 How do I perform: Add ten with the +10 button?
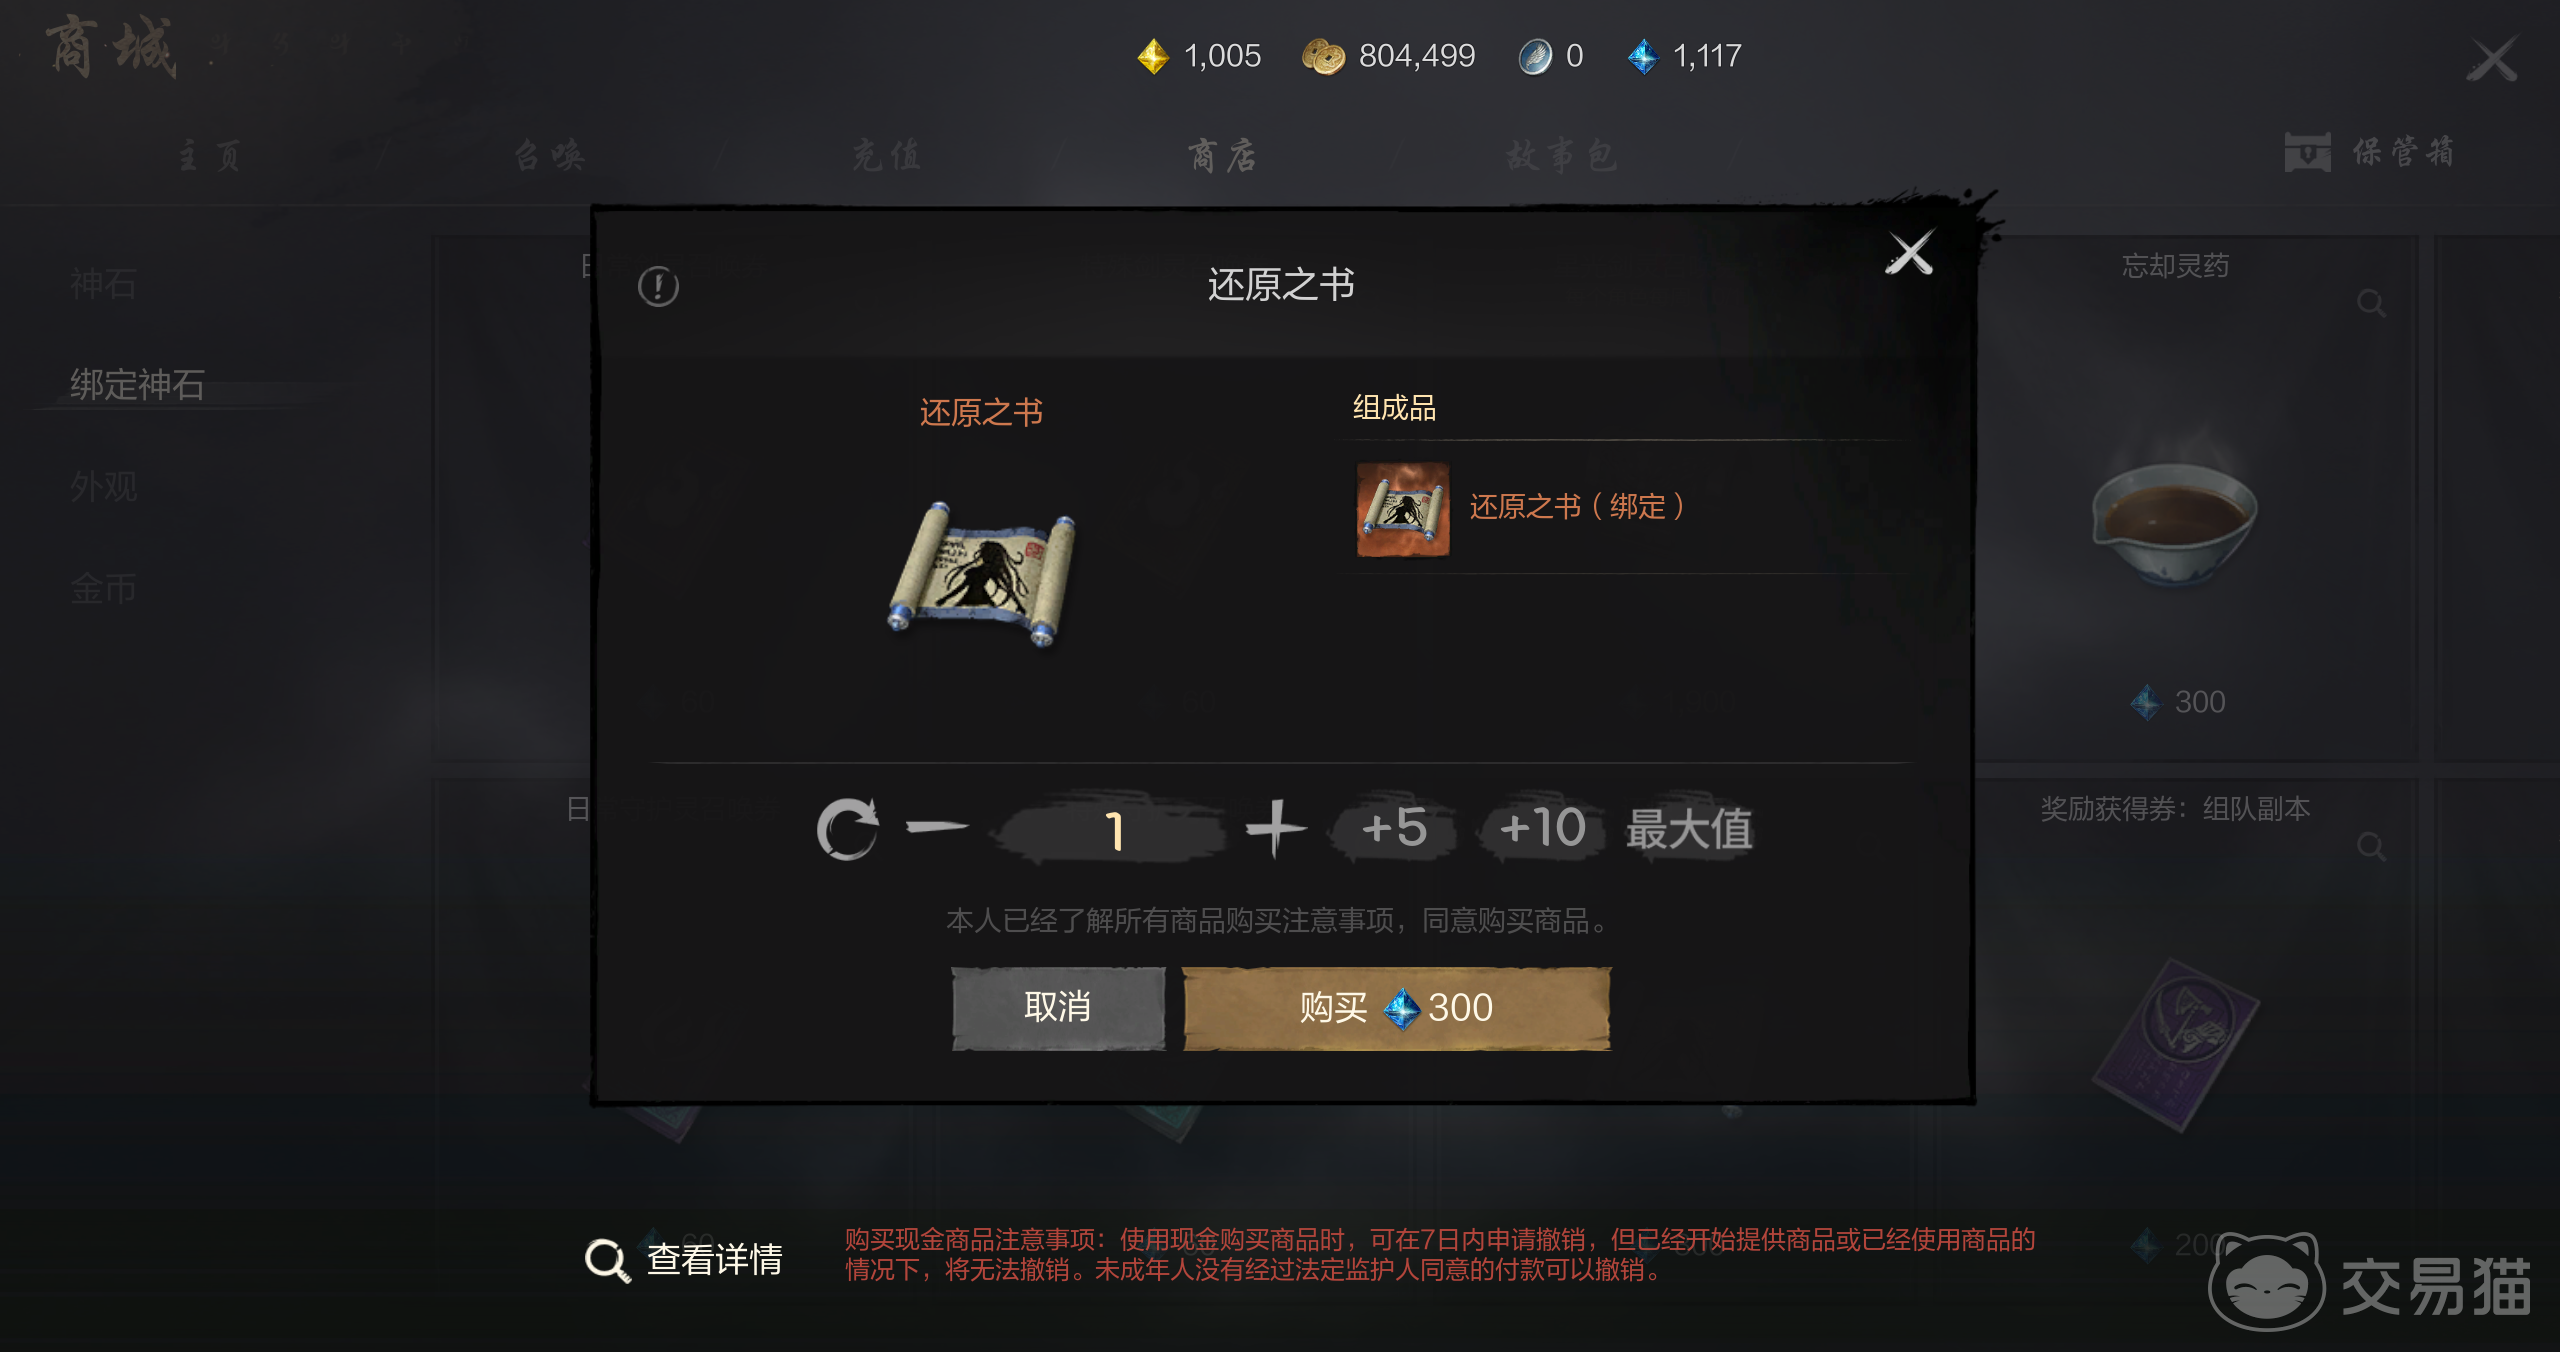click(1542, 828)
